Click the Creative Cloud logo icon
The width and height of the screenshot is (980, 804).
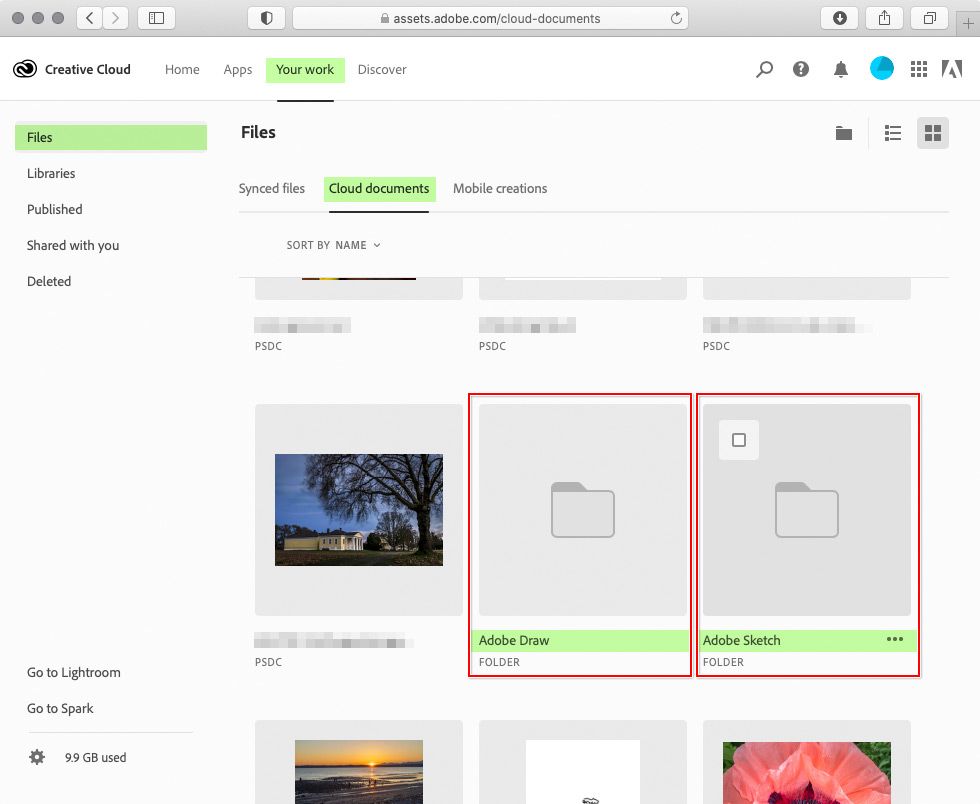25,69
